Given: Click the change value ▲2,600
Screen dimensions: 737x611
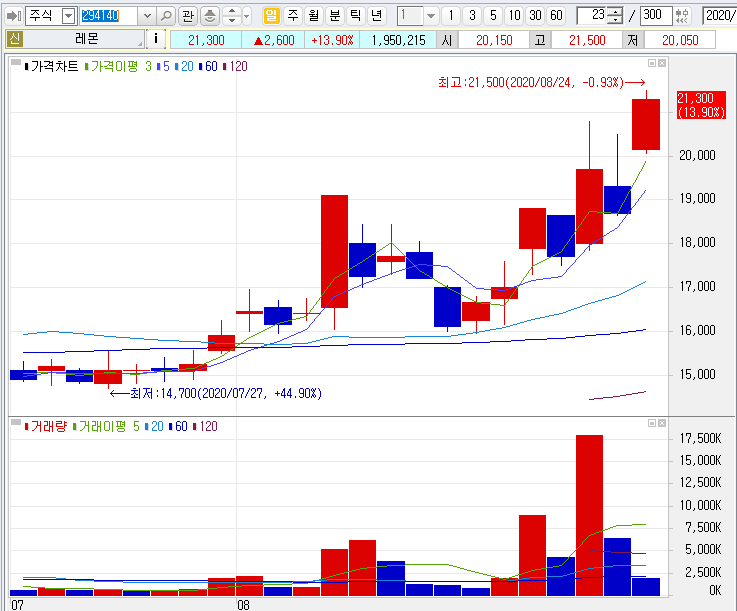Looking at the screenshot, I should tap(274, 40).
